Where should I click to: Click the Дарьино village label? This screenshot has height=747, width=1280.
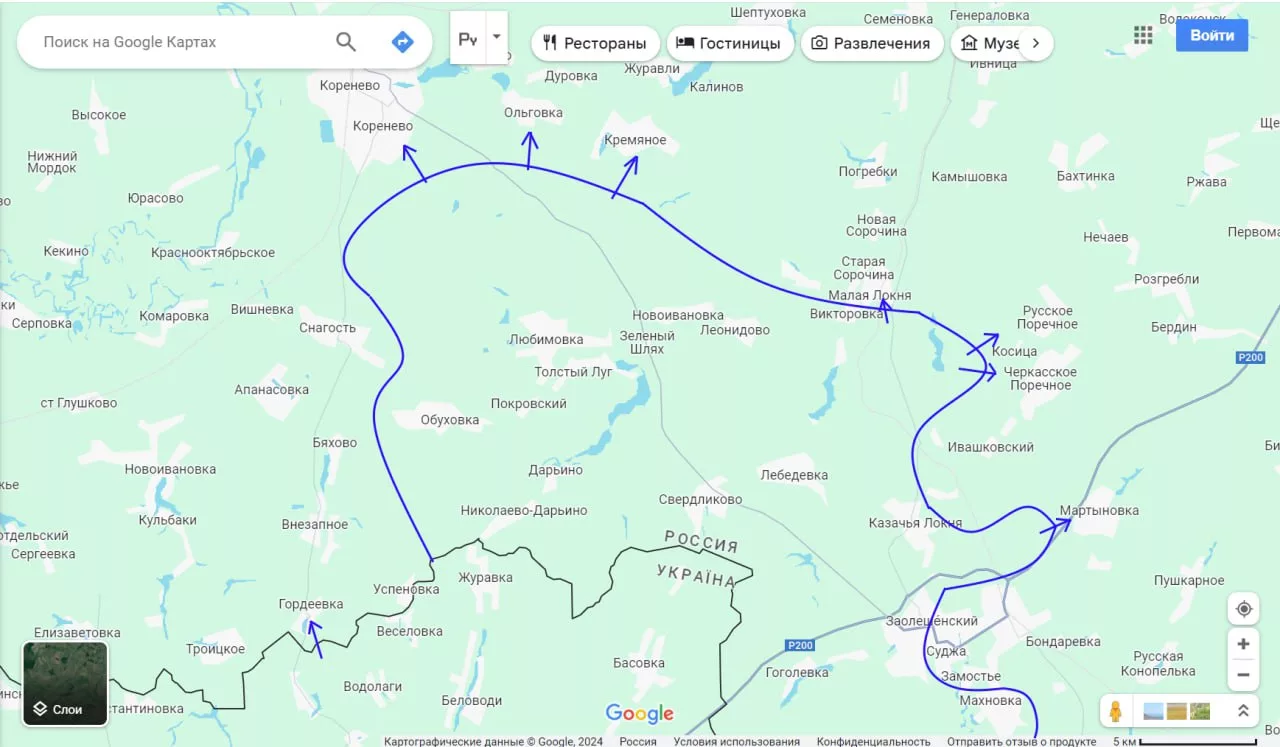pyautogui.click(x=556, y=470)
